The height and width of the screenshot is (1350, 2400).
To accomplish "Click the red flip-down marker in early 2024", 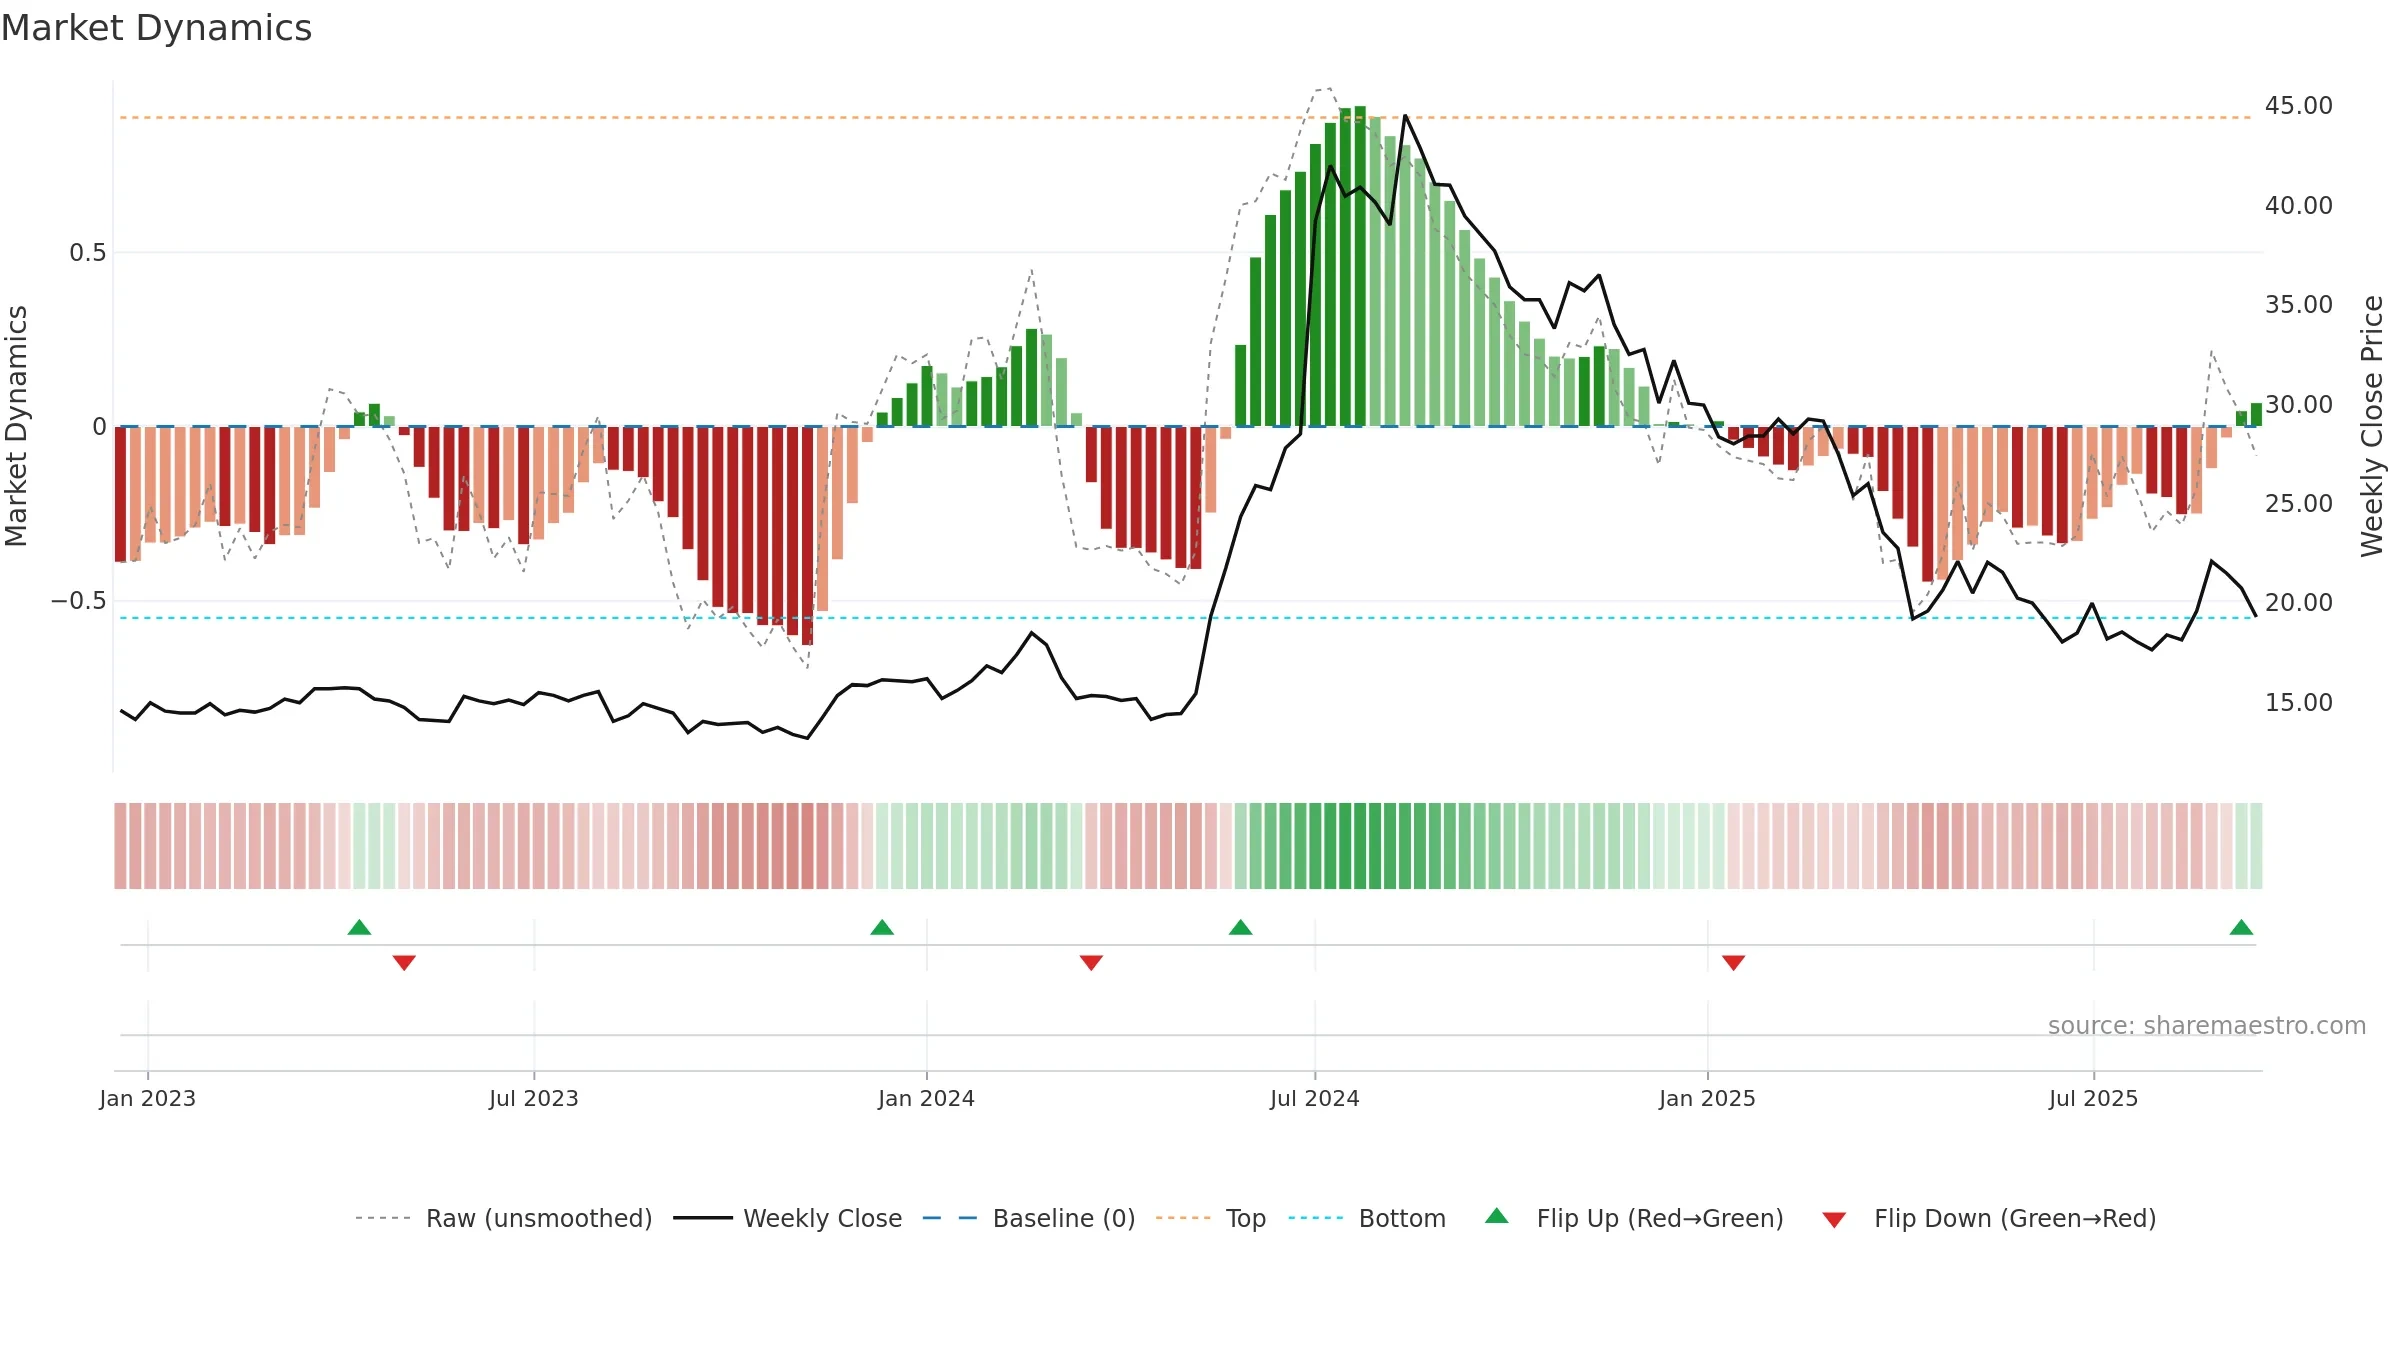I will 1091,963.
